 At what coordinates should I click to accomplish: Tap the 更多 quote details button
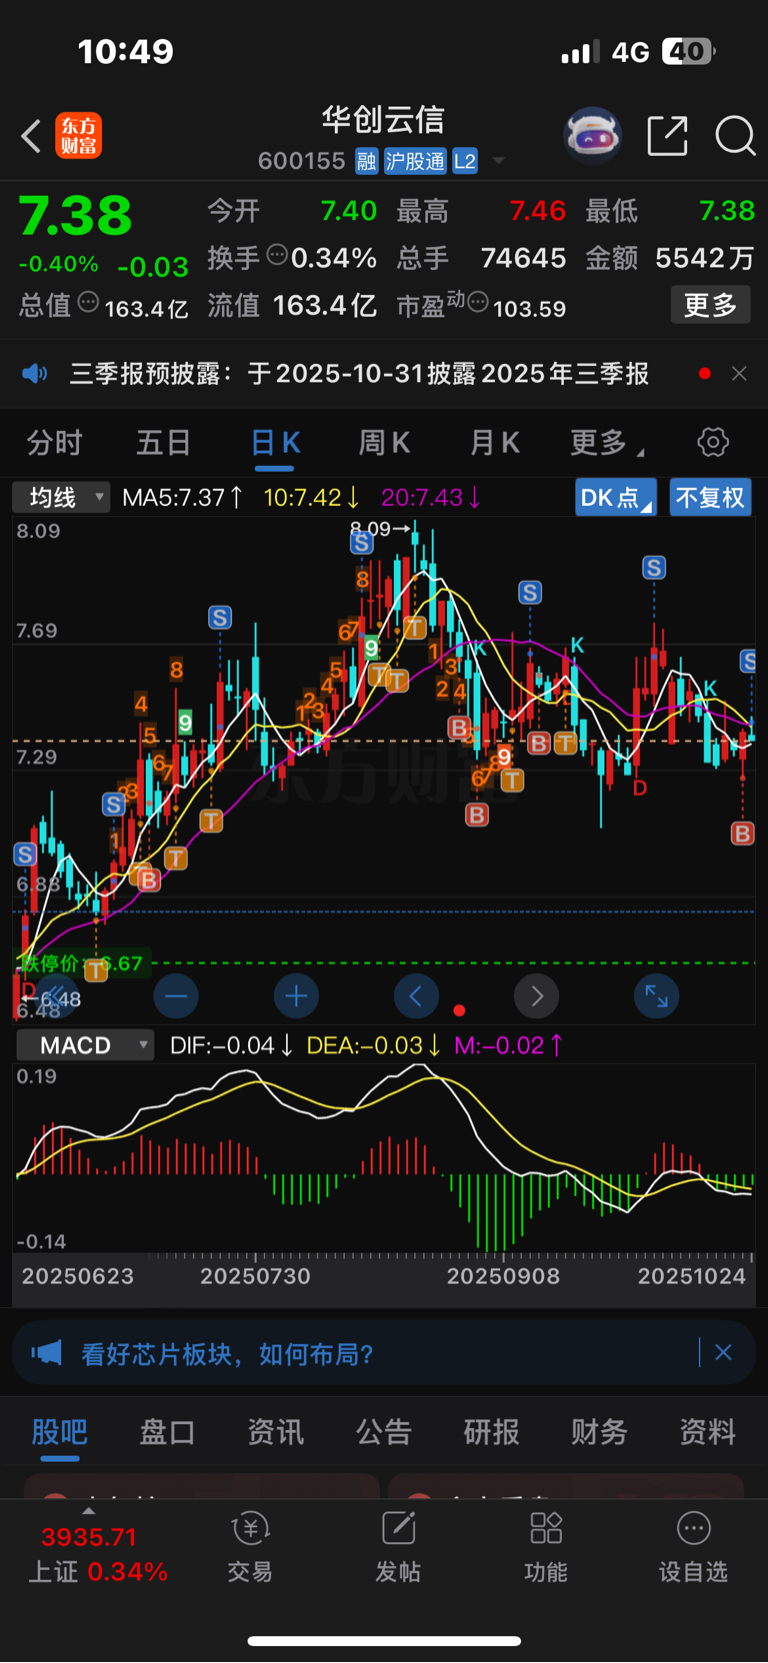click(x=710, y=305)
